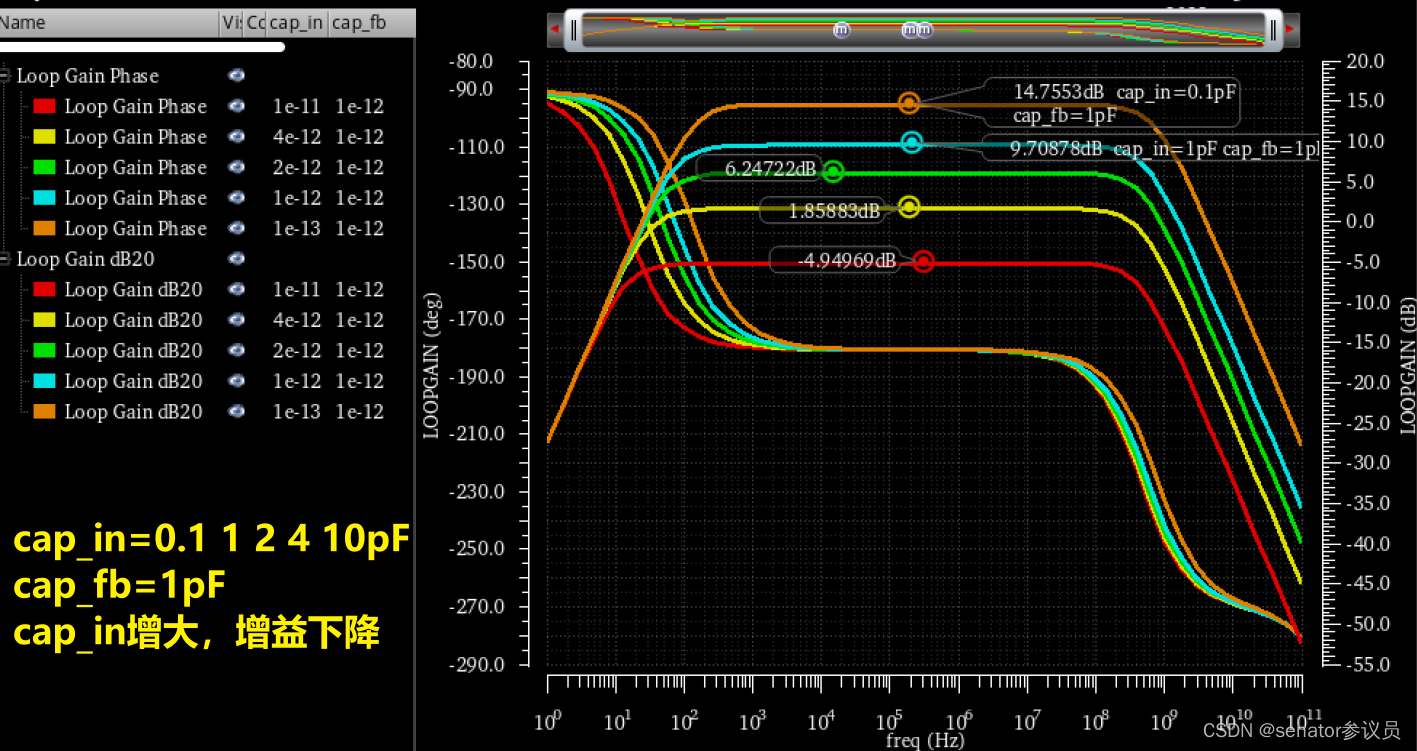Click the red marker circle on -4.94969dB trace
The image size is (1417, 751).
tap(924, 261)
